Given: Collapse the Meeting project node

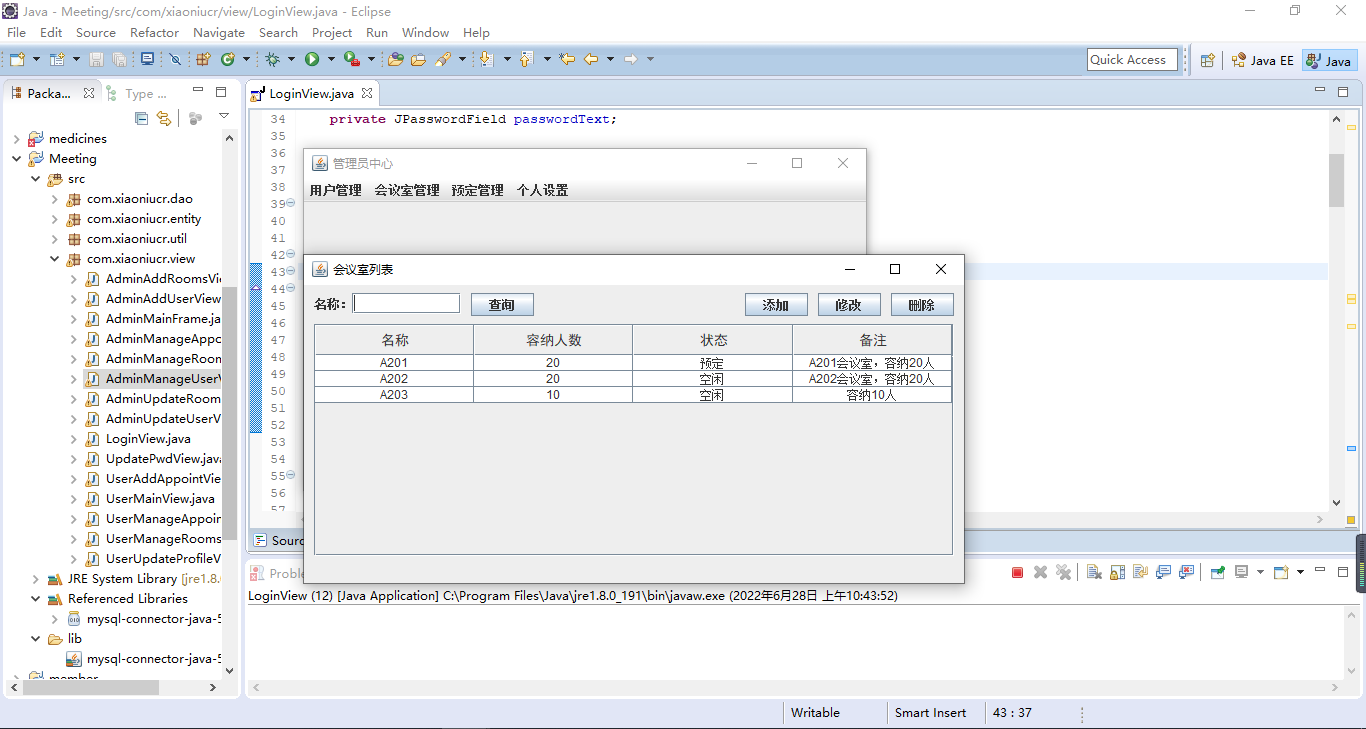Looking at the screenshot, I should coord(17,159).
